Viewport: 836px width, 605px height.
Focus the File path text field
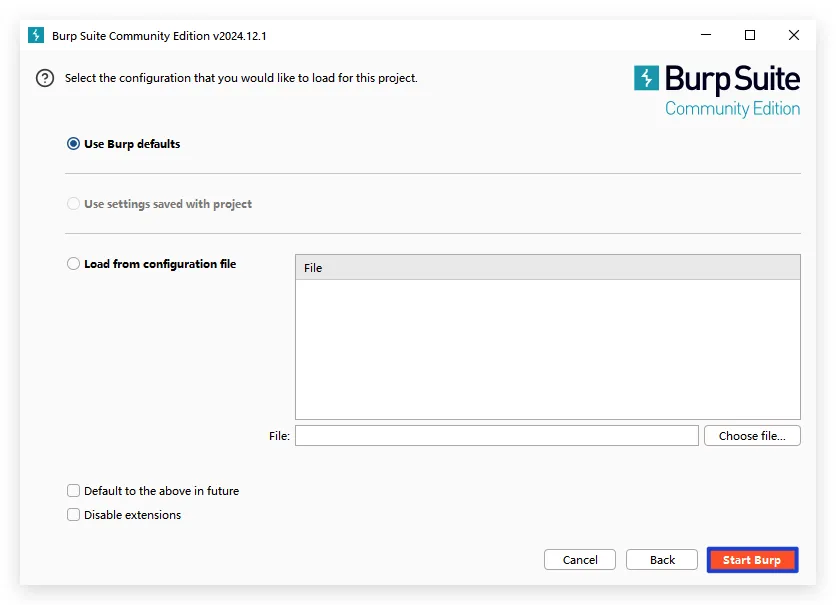click(496, 436)
